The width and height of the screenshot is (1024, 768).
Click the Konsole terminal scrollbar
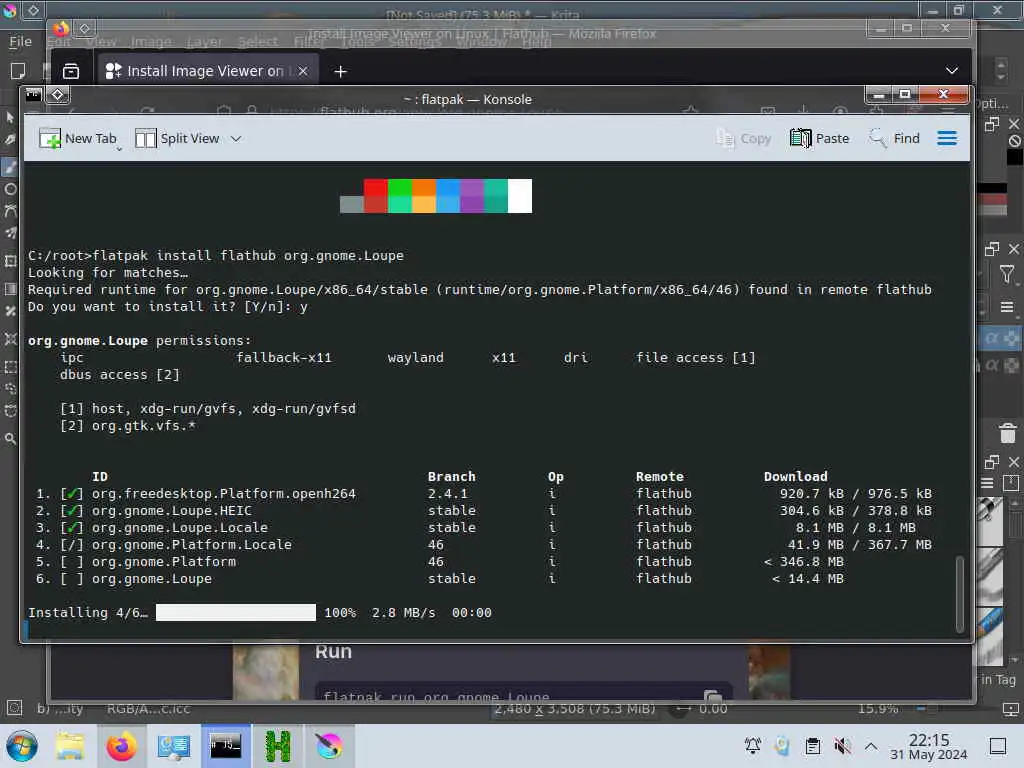tap(959, 594)
